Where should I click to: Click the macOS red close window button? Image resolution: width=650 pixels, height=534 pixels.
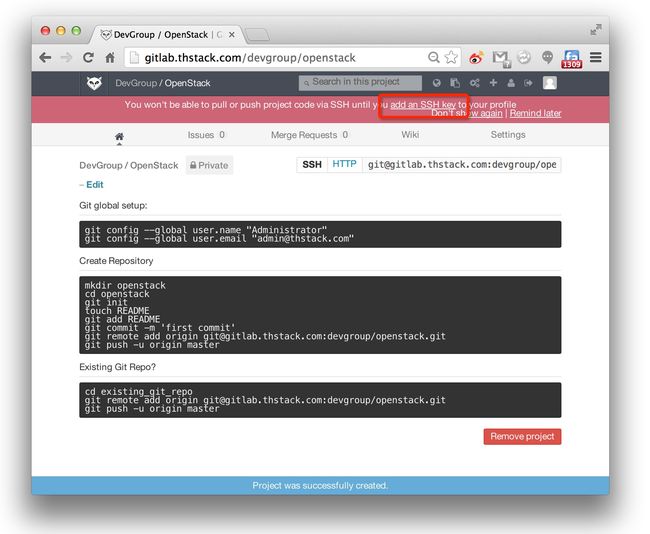pyautogui.click(x=46, y=31)
